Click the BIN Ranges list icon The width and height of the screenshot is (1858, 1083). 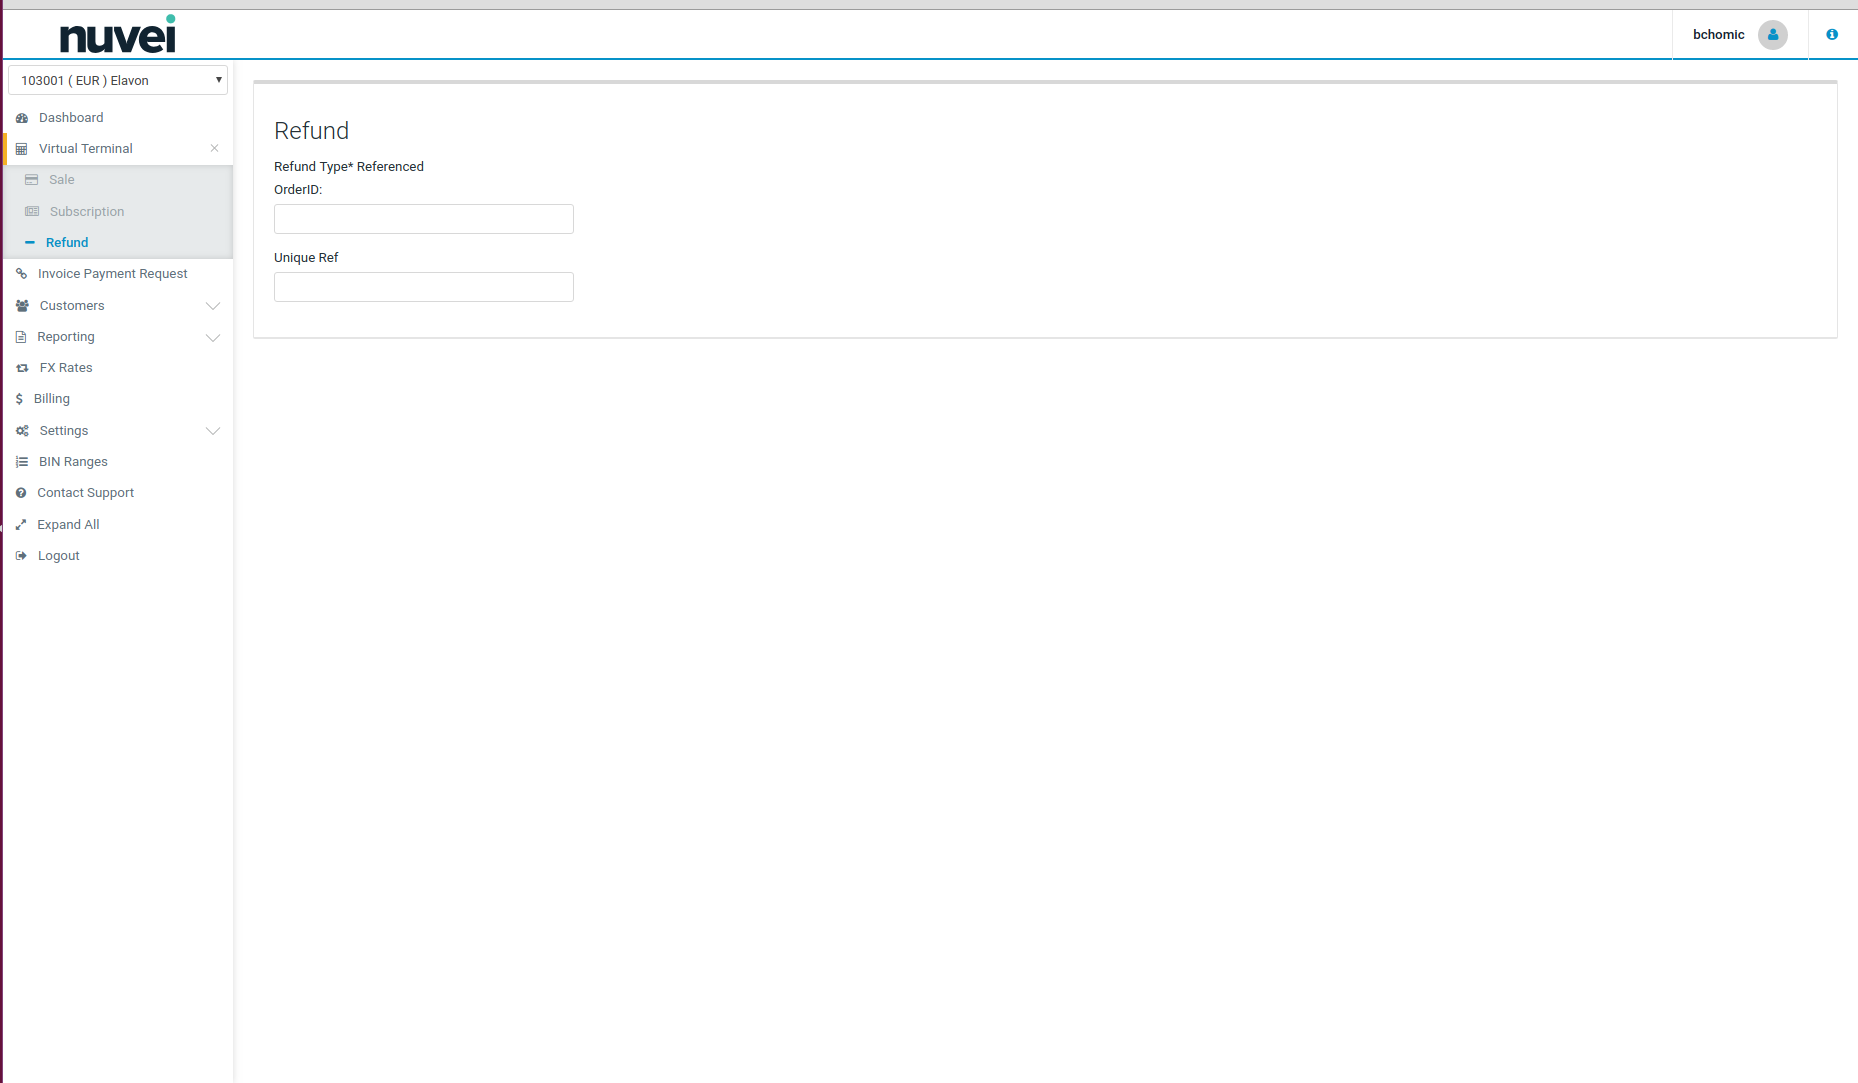pyautogui.click(x=22, y=462)
